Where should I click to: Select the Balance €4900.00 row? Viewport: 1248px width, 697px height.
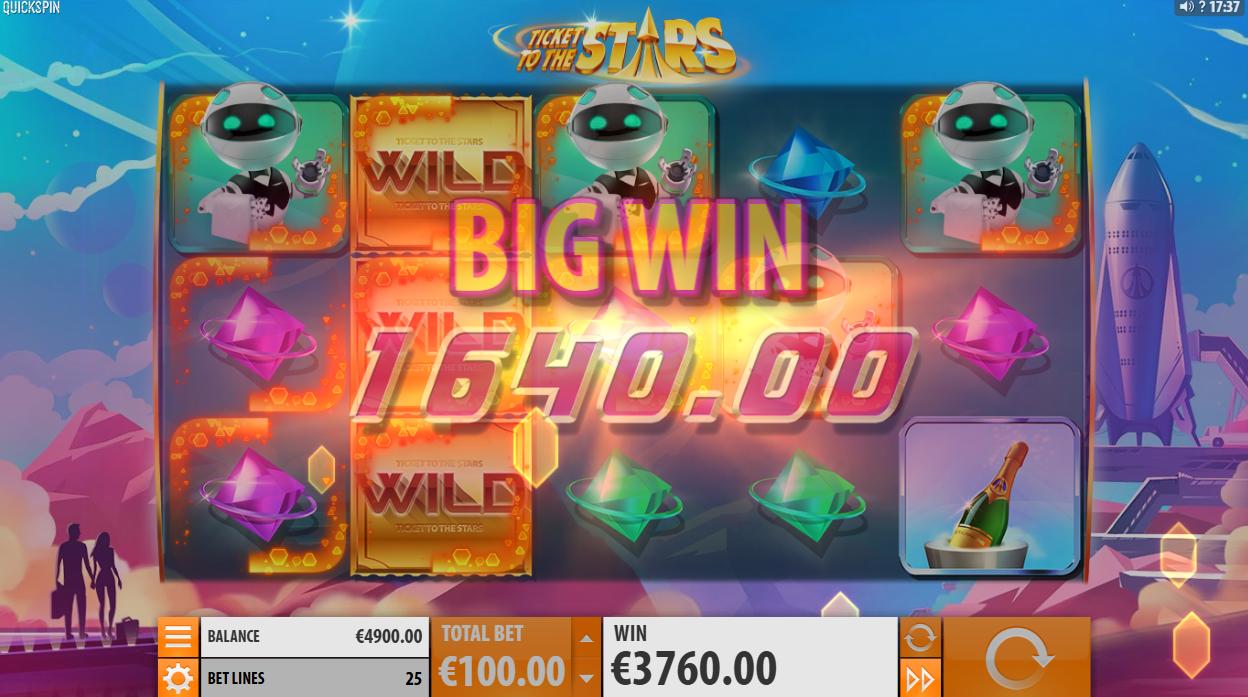(314, 636)
